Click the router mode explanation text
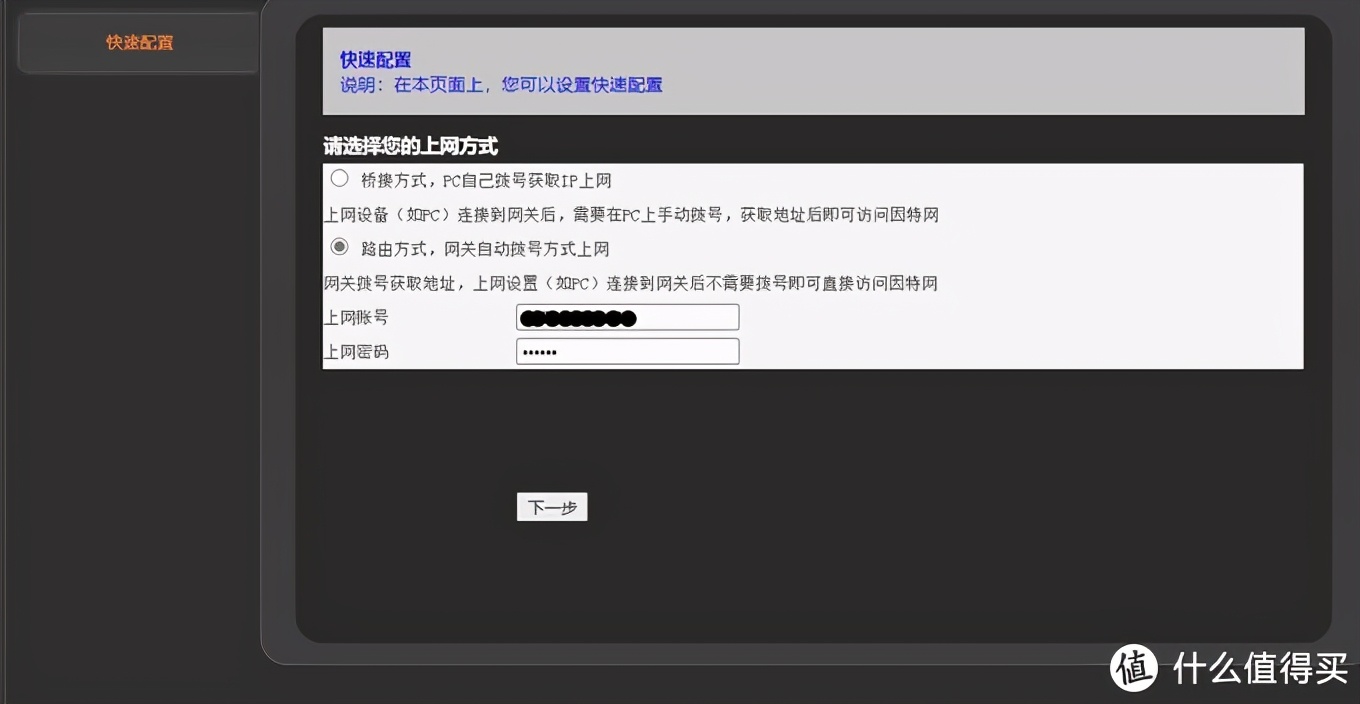Screen dimensions: 1360x704 pos(631,283)
